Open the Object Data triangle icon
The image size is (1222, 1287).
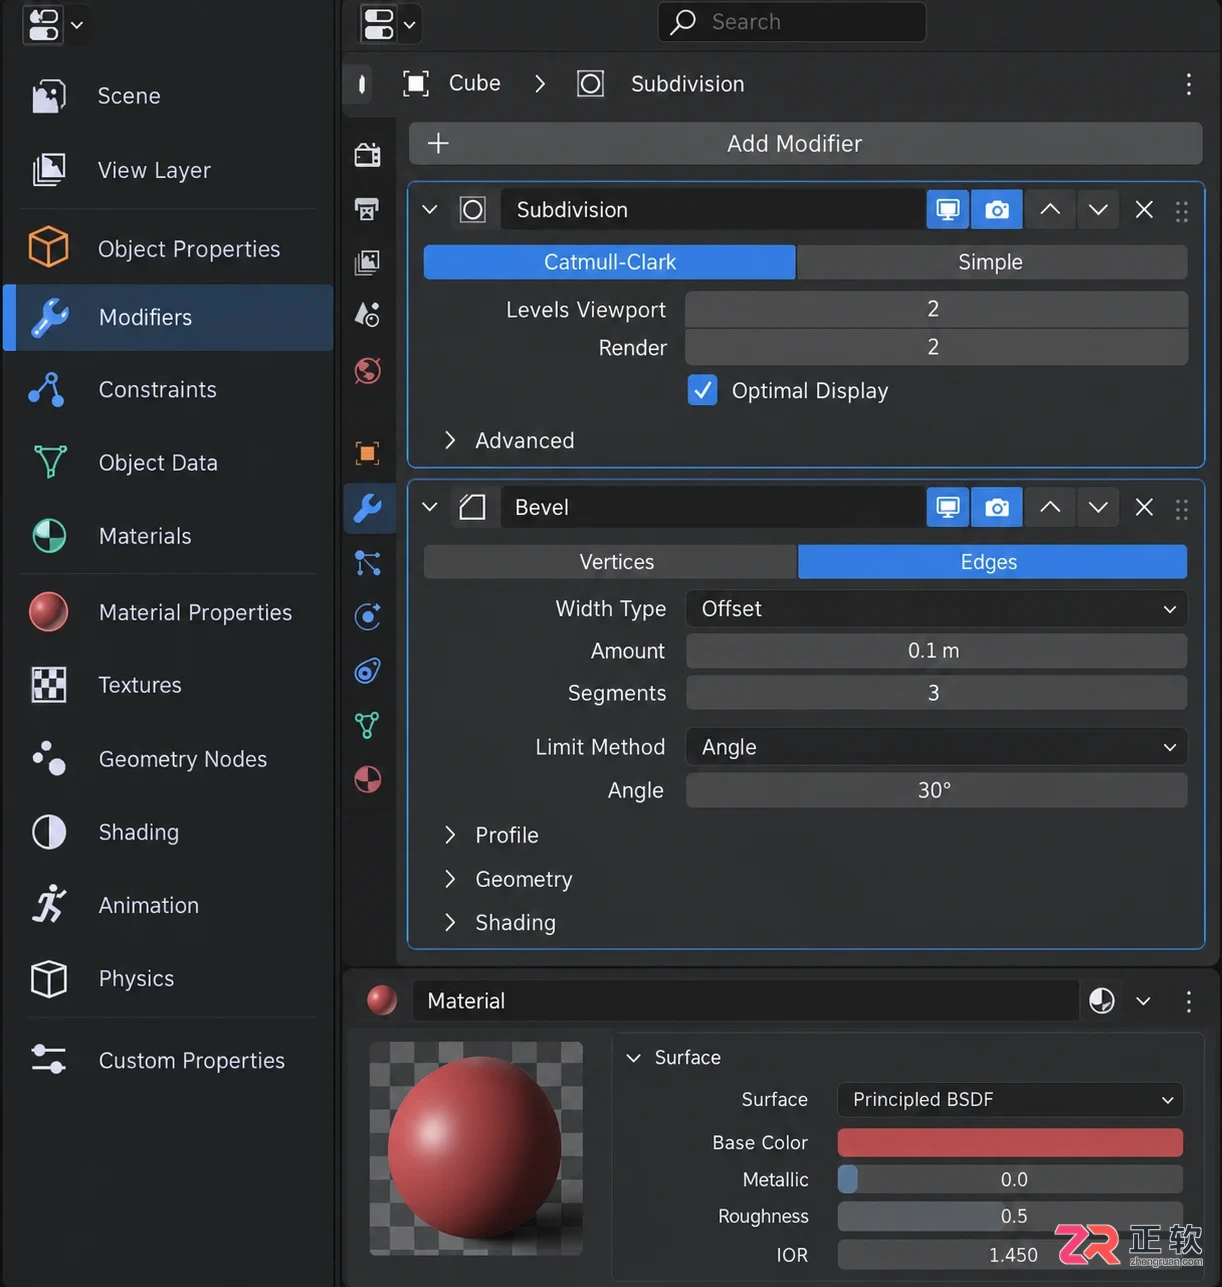49,462
